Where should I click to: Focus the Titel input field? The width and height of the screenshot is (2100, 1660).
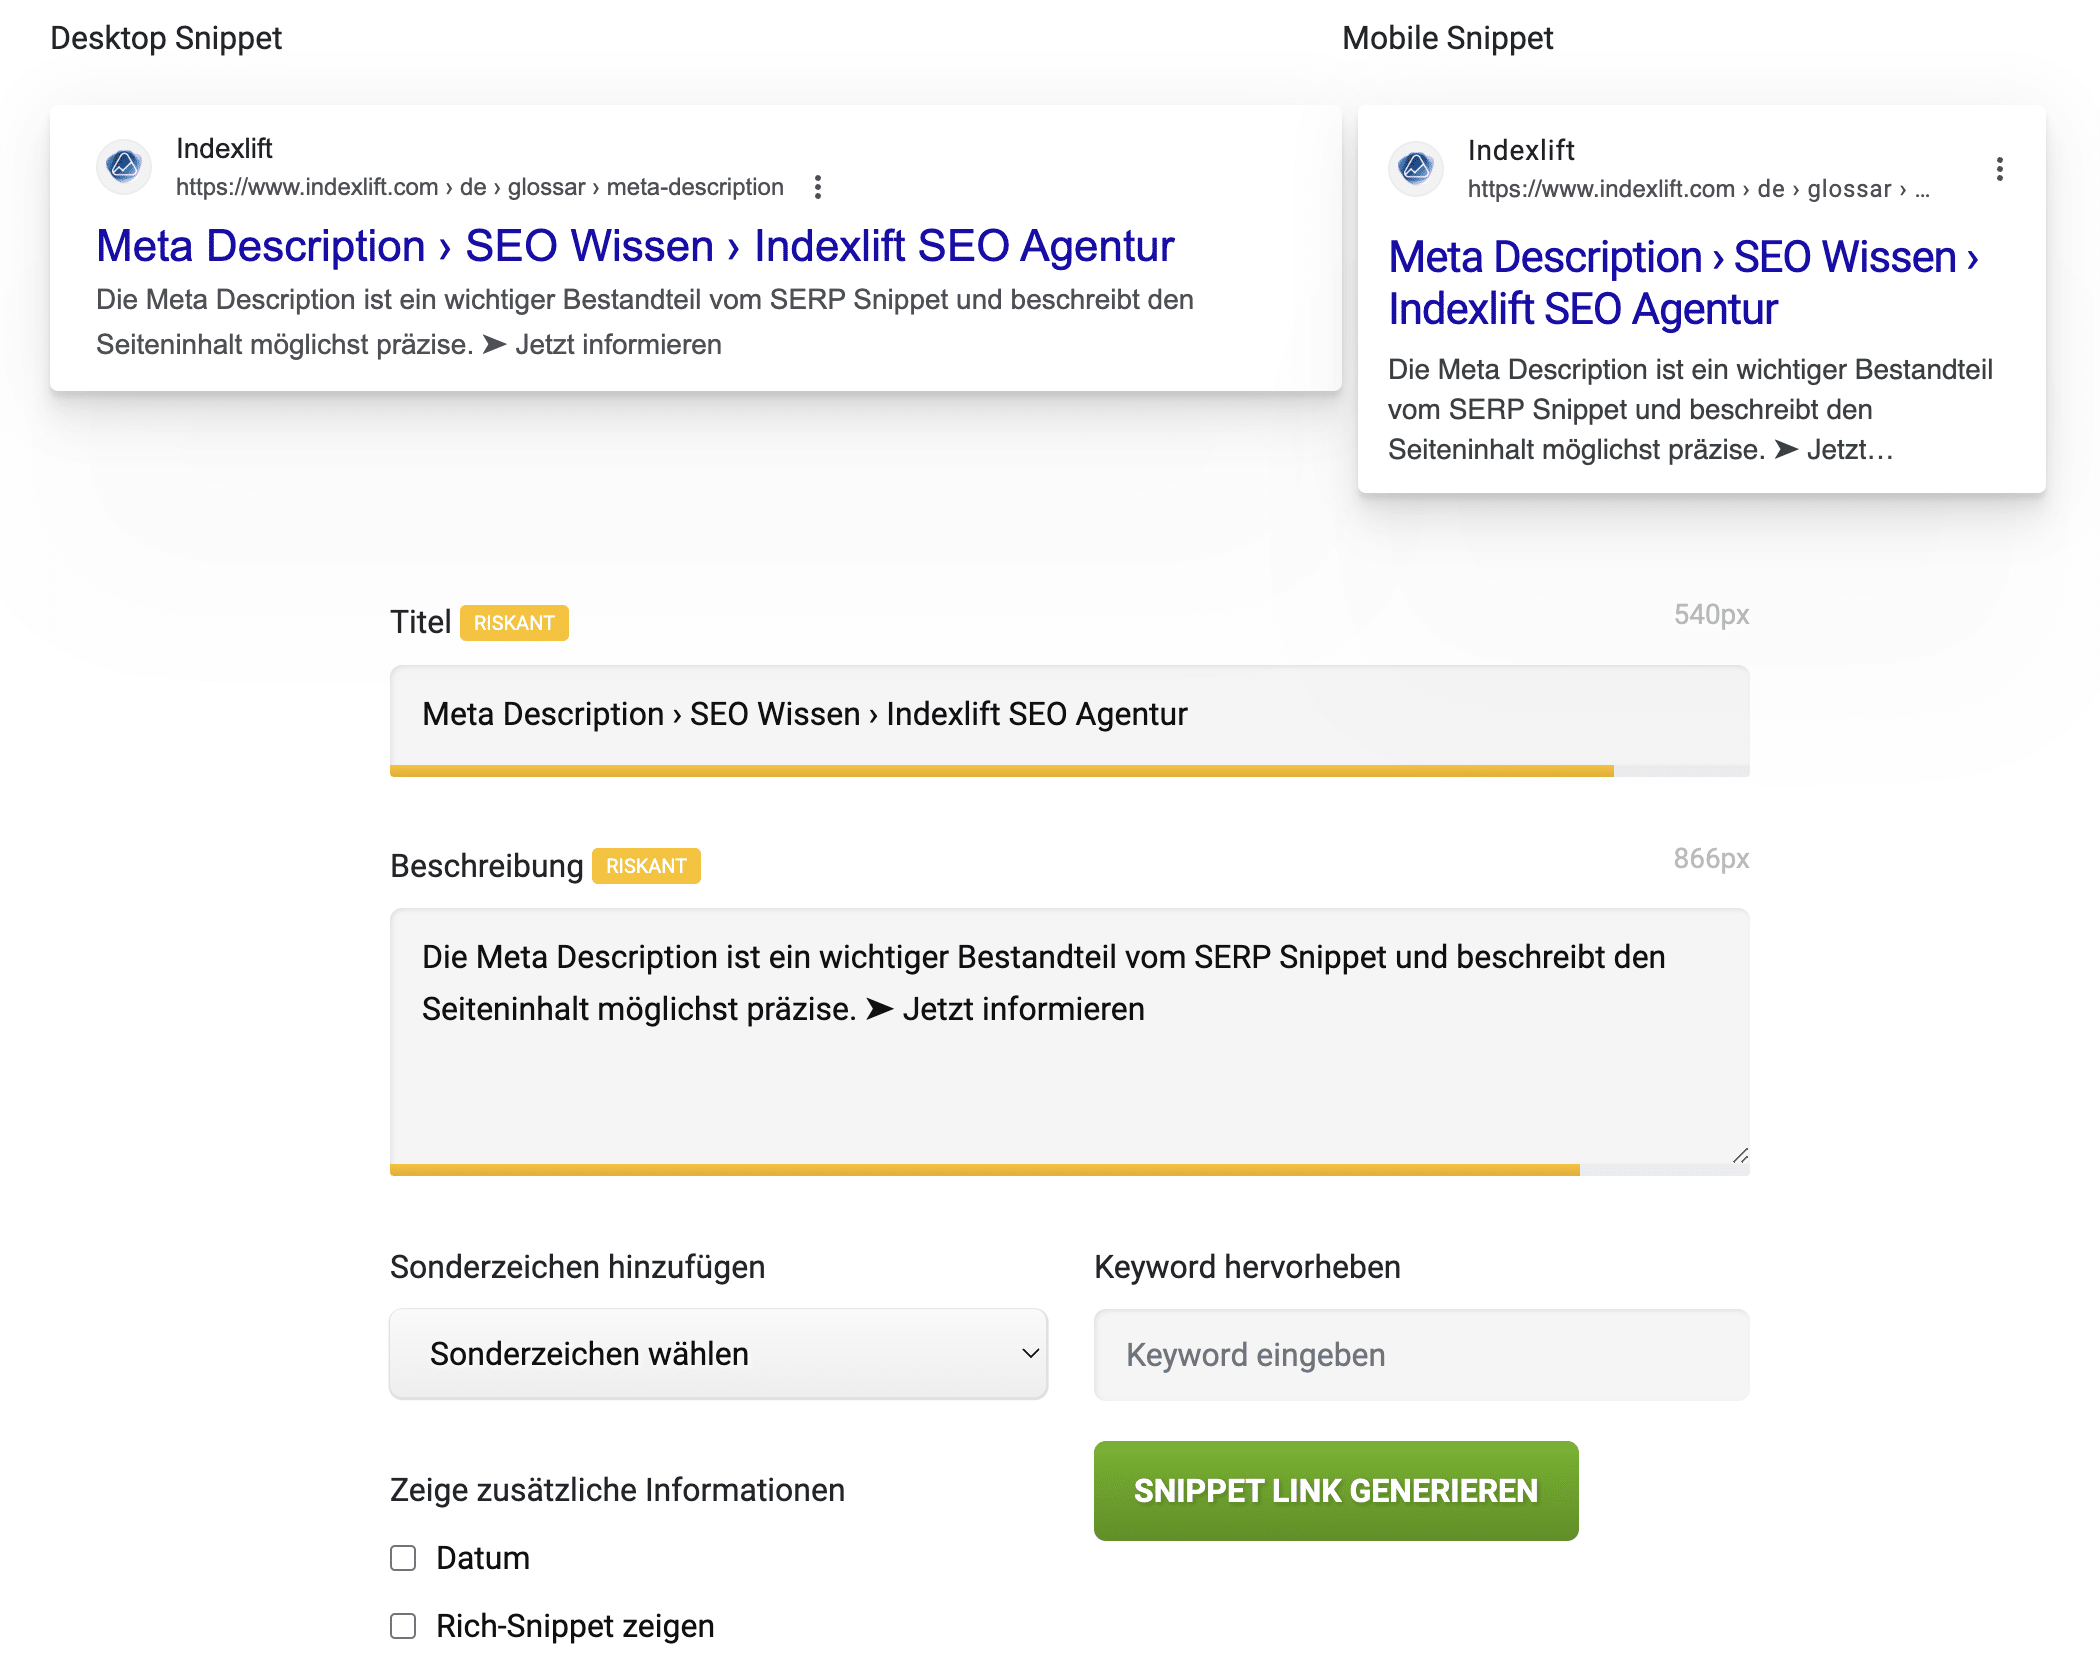[1070, 715]
